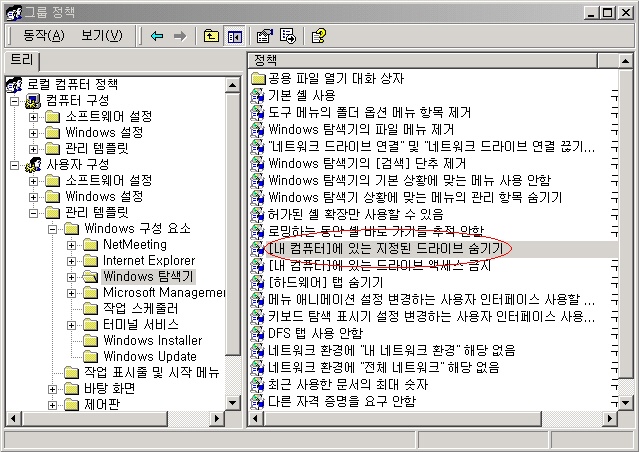Click the Up One Level folder icon

(x=210, y=36)
